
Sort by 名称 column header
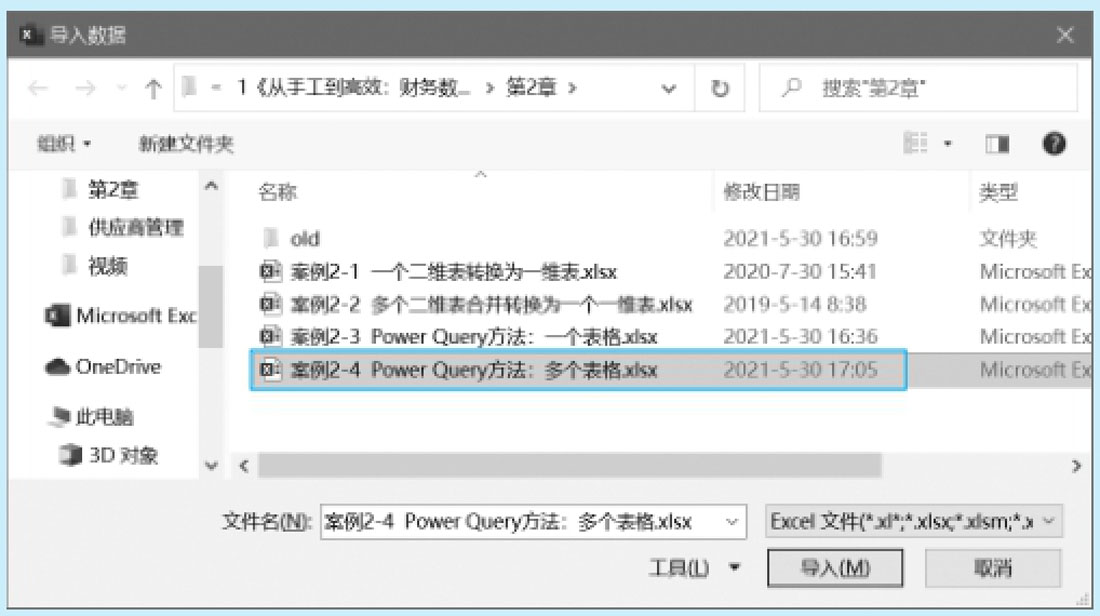click(x=278, y=192)
